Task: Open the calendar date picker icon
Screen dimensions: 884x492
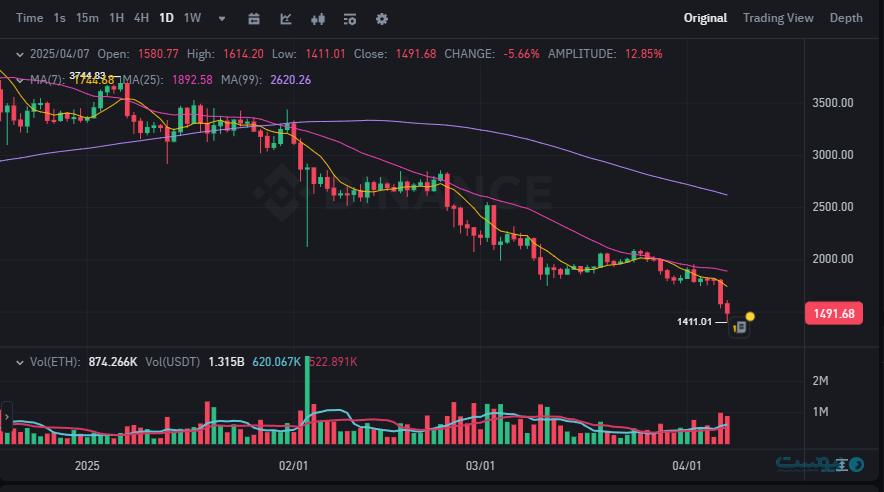Action: coord(254,18)
